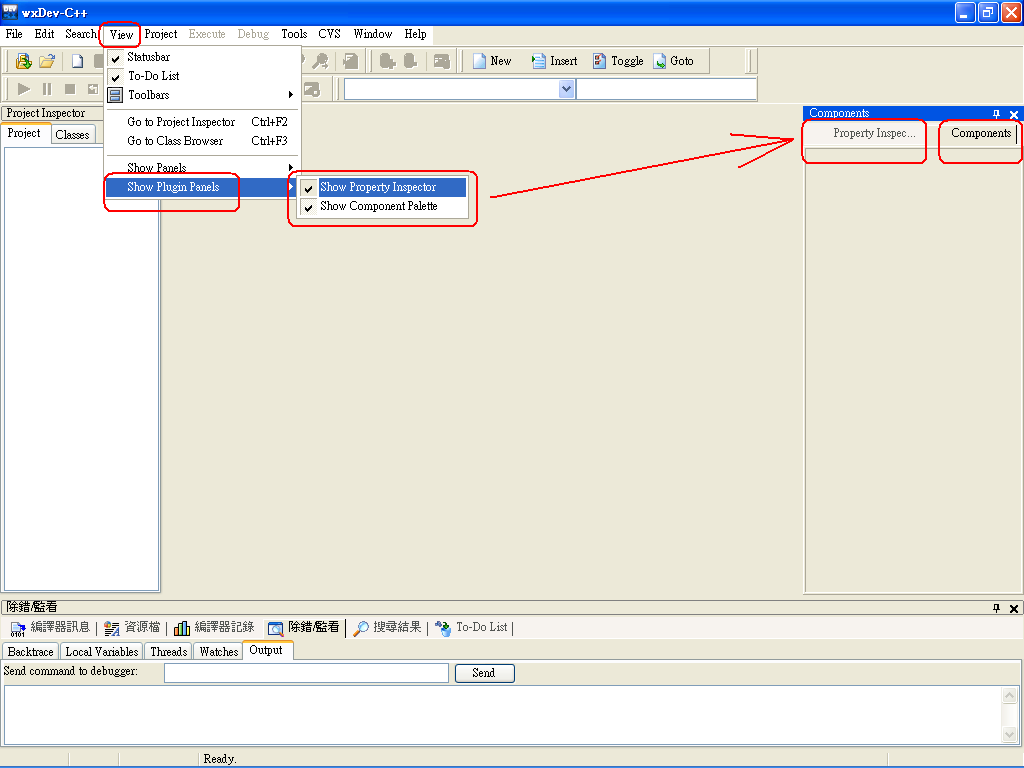The height and width of the screenshot is (768, 1024).
Task: Choose Go to Class Browser
Action: (x=203, y=141)
